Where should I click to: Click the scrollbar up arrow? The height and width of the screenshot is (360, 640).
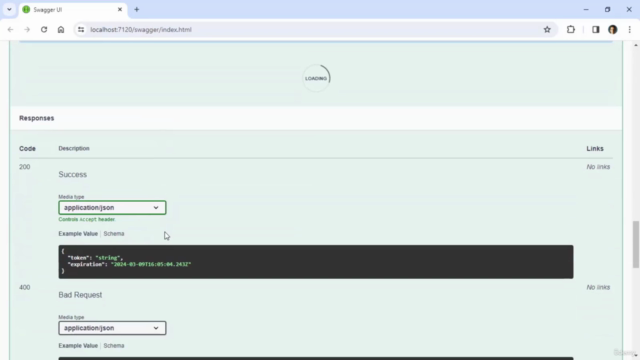pos(636,45)
